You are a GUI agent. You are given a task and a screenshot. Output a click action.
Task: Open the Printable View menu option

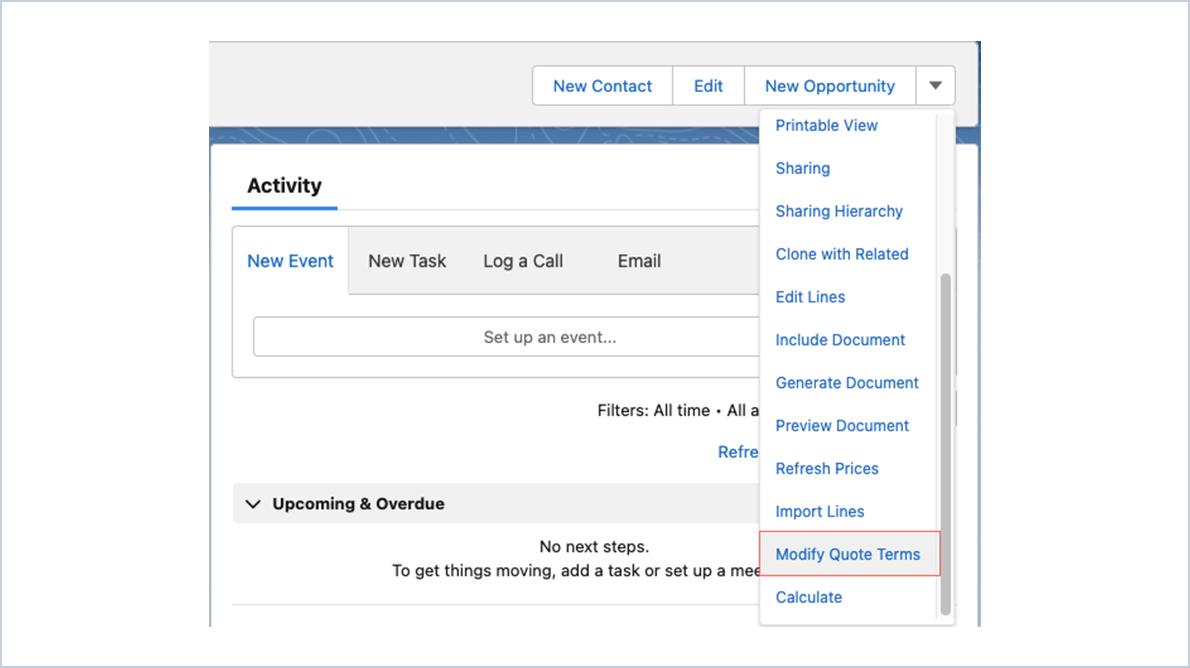(x=826, y=125)
